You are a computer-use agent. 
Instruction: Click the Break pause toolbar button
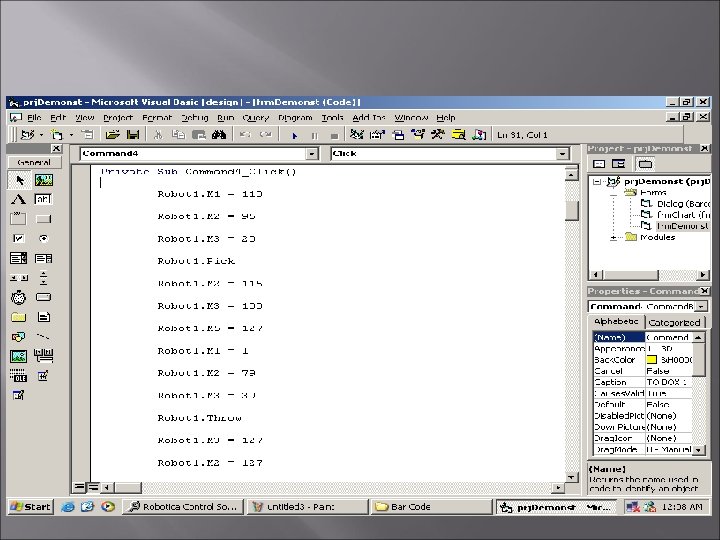[315, 135]
